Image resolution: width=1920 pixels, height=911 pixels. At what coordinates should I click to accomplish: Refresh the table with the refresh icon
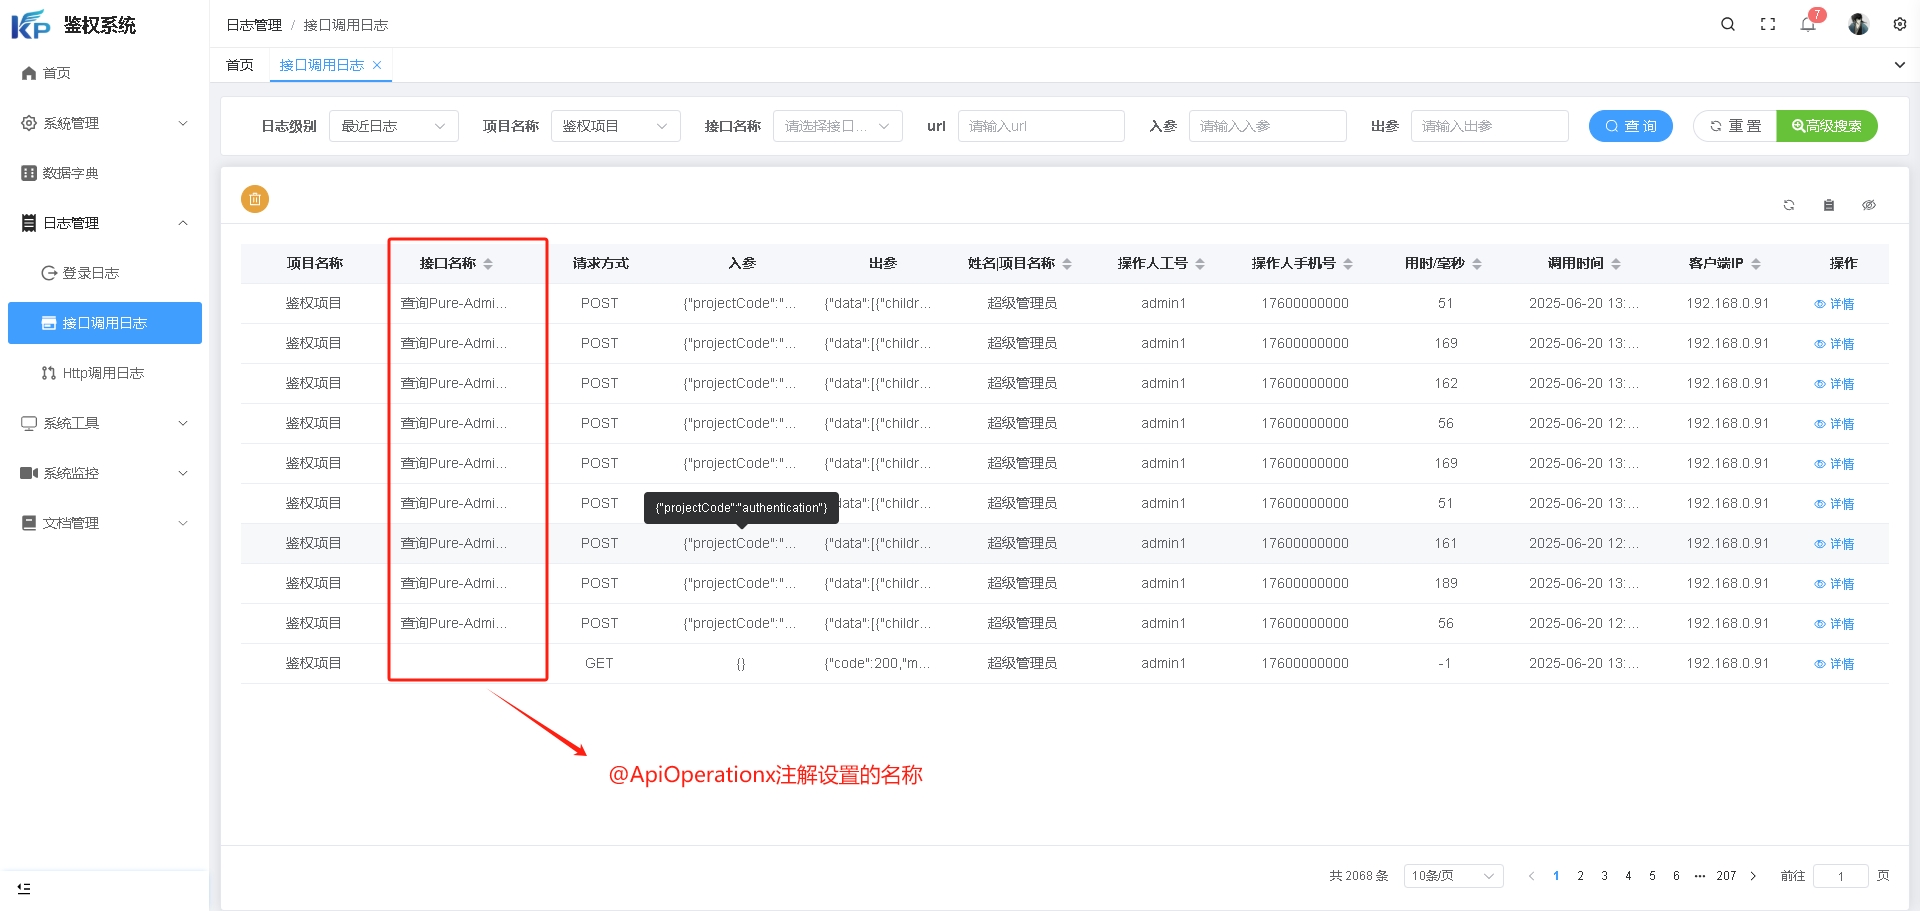(1789, 205)
